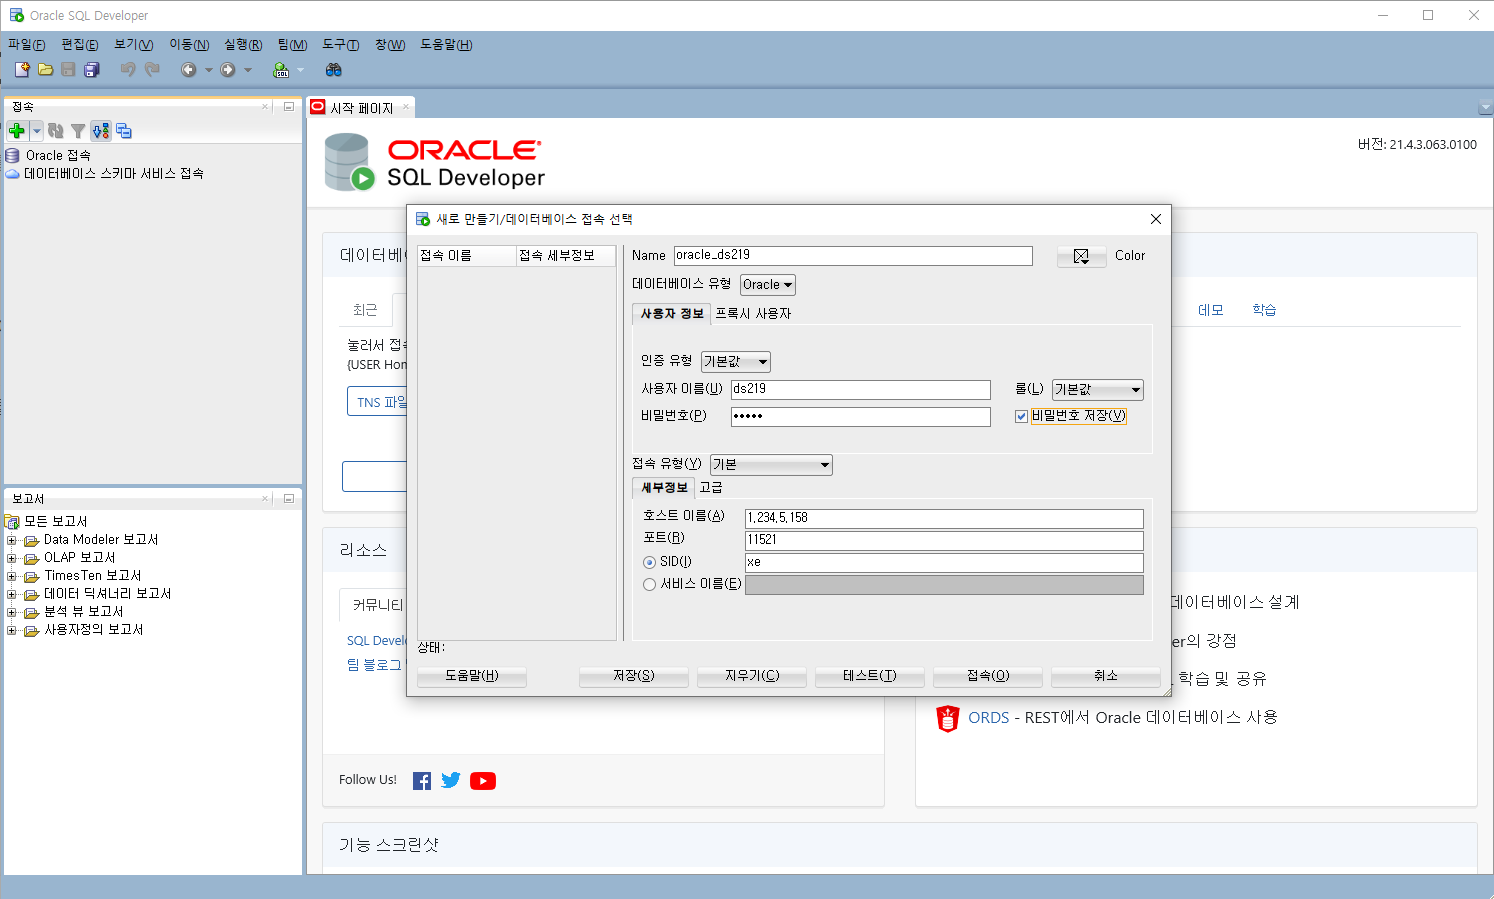Expand the OLAP 보고서 tree node

click(x=12, y=558)
